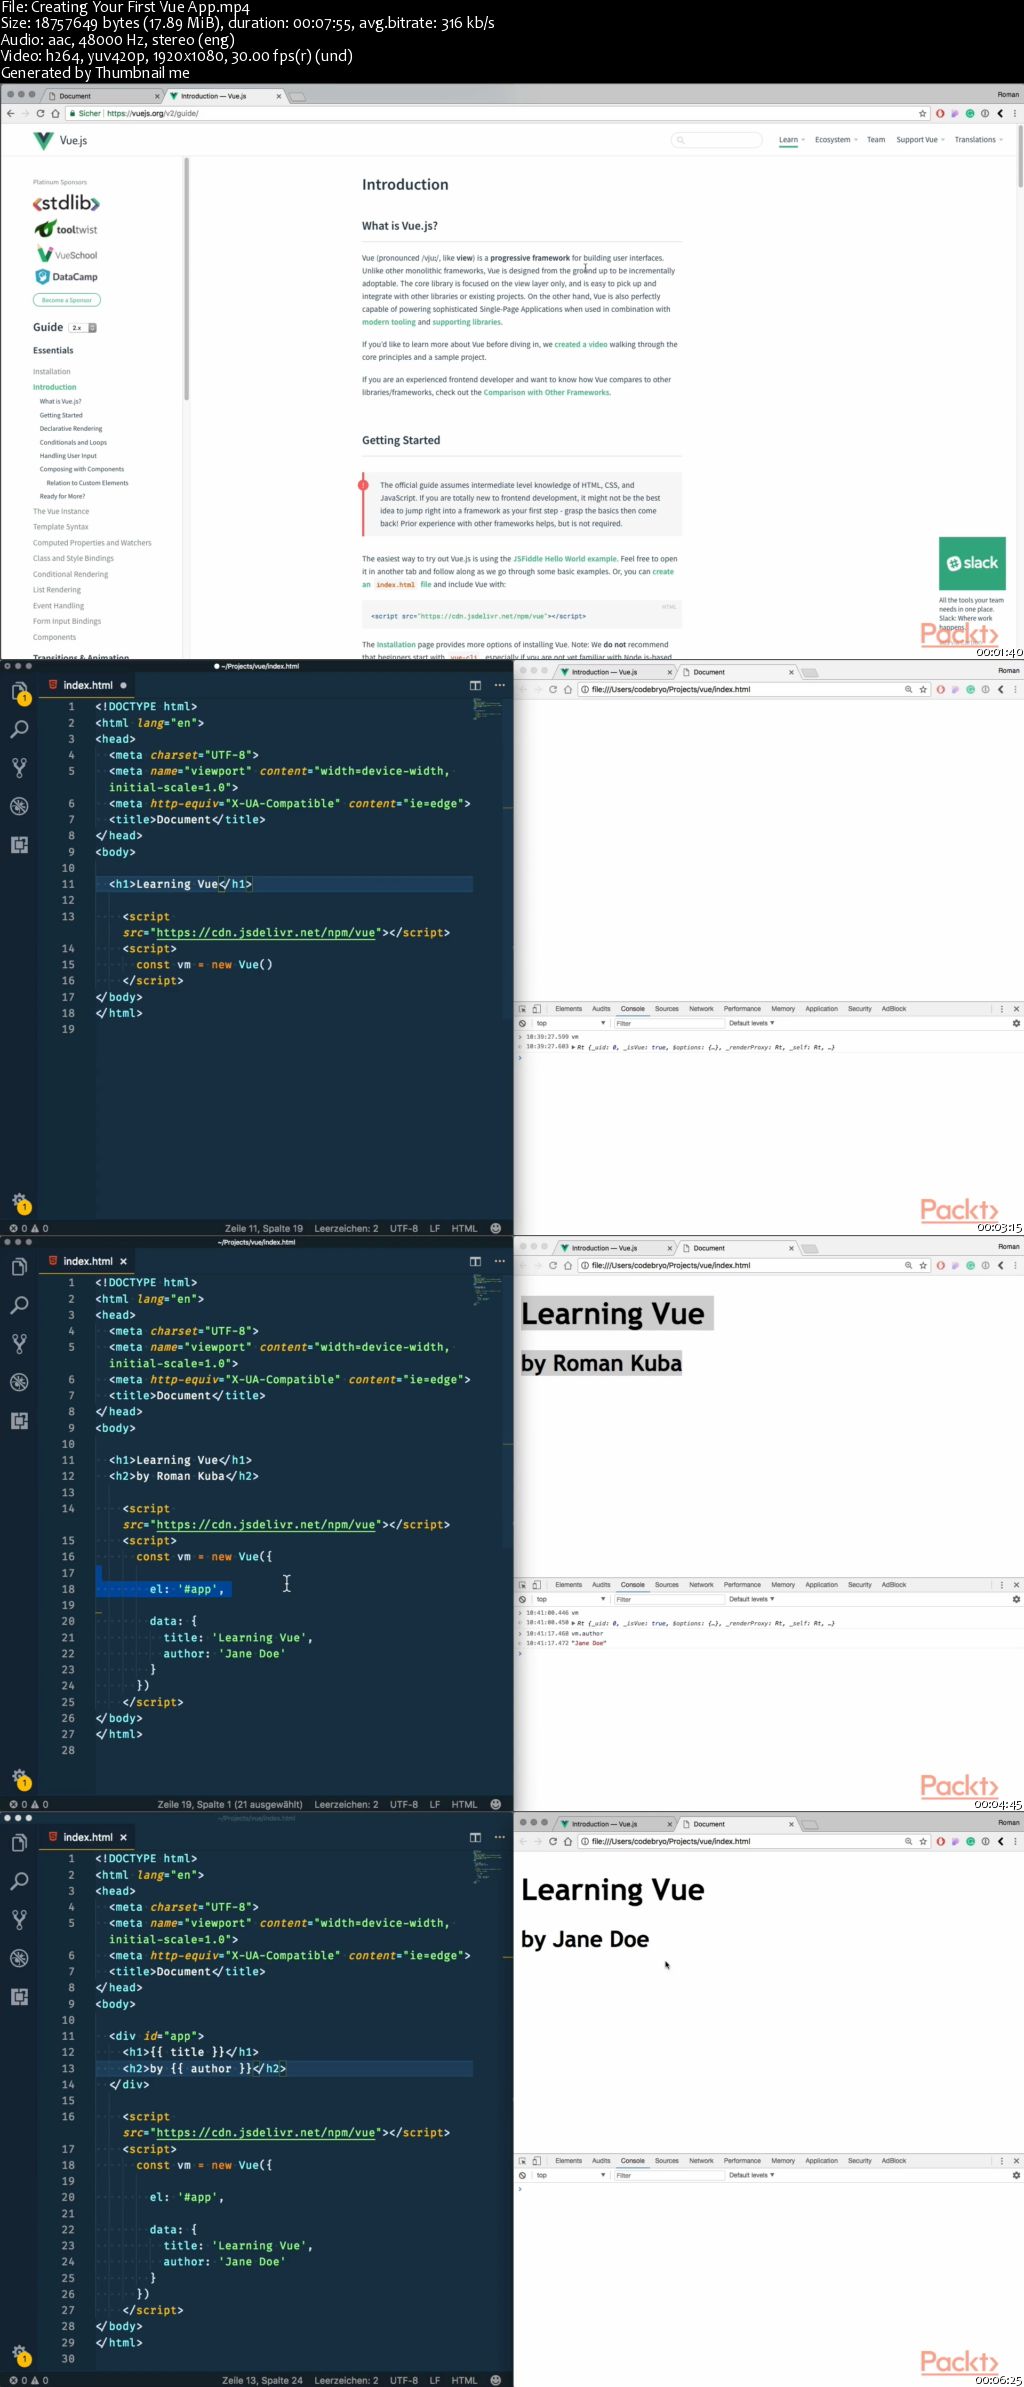The width and height of the screenshot is (1024, 2387).
Task: Open the Declarative Rendering sidebar link
Action: (71, 428)
